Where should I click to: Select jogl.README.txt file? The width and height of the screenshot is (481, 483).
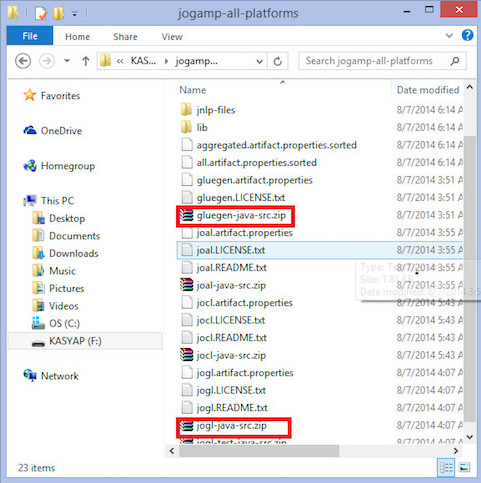232,408
